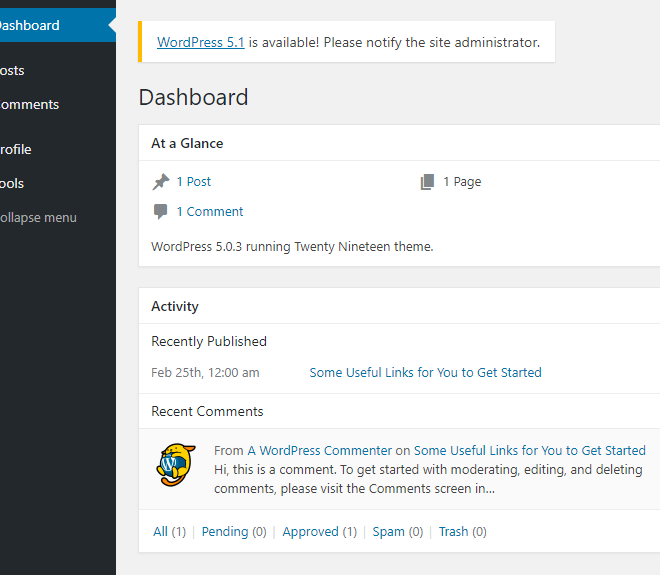Follow the WordPress 5.1 update link

click(x=200, y=42)
